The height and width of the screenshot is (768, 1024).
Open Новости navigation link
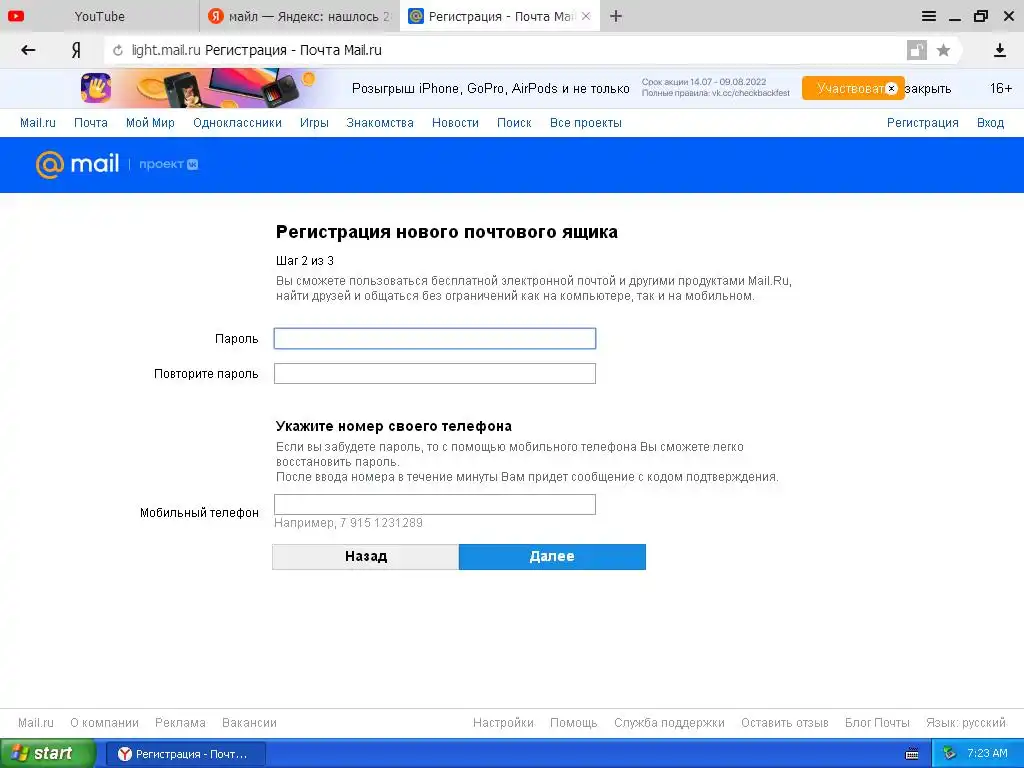point(455,123)
